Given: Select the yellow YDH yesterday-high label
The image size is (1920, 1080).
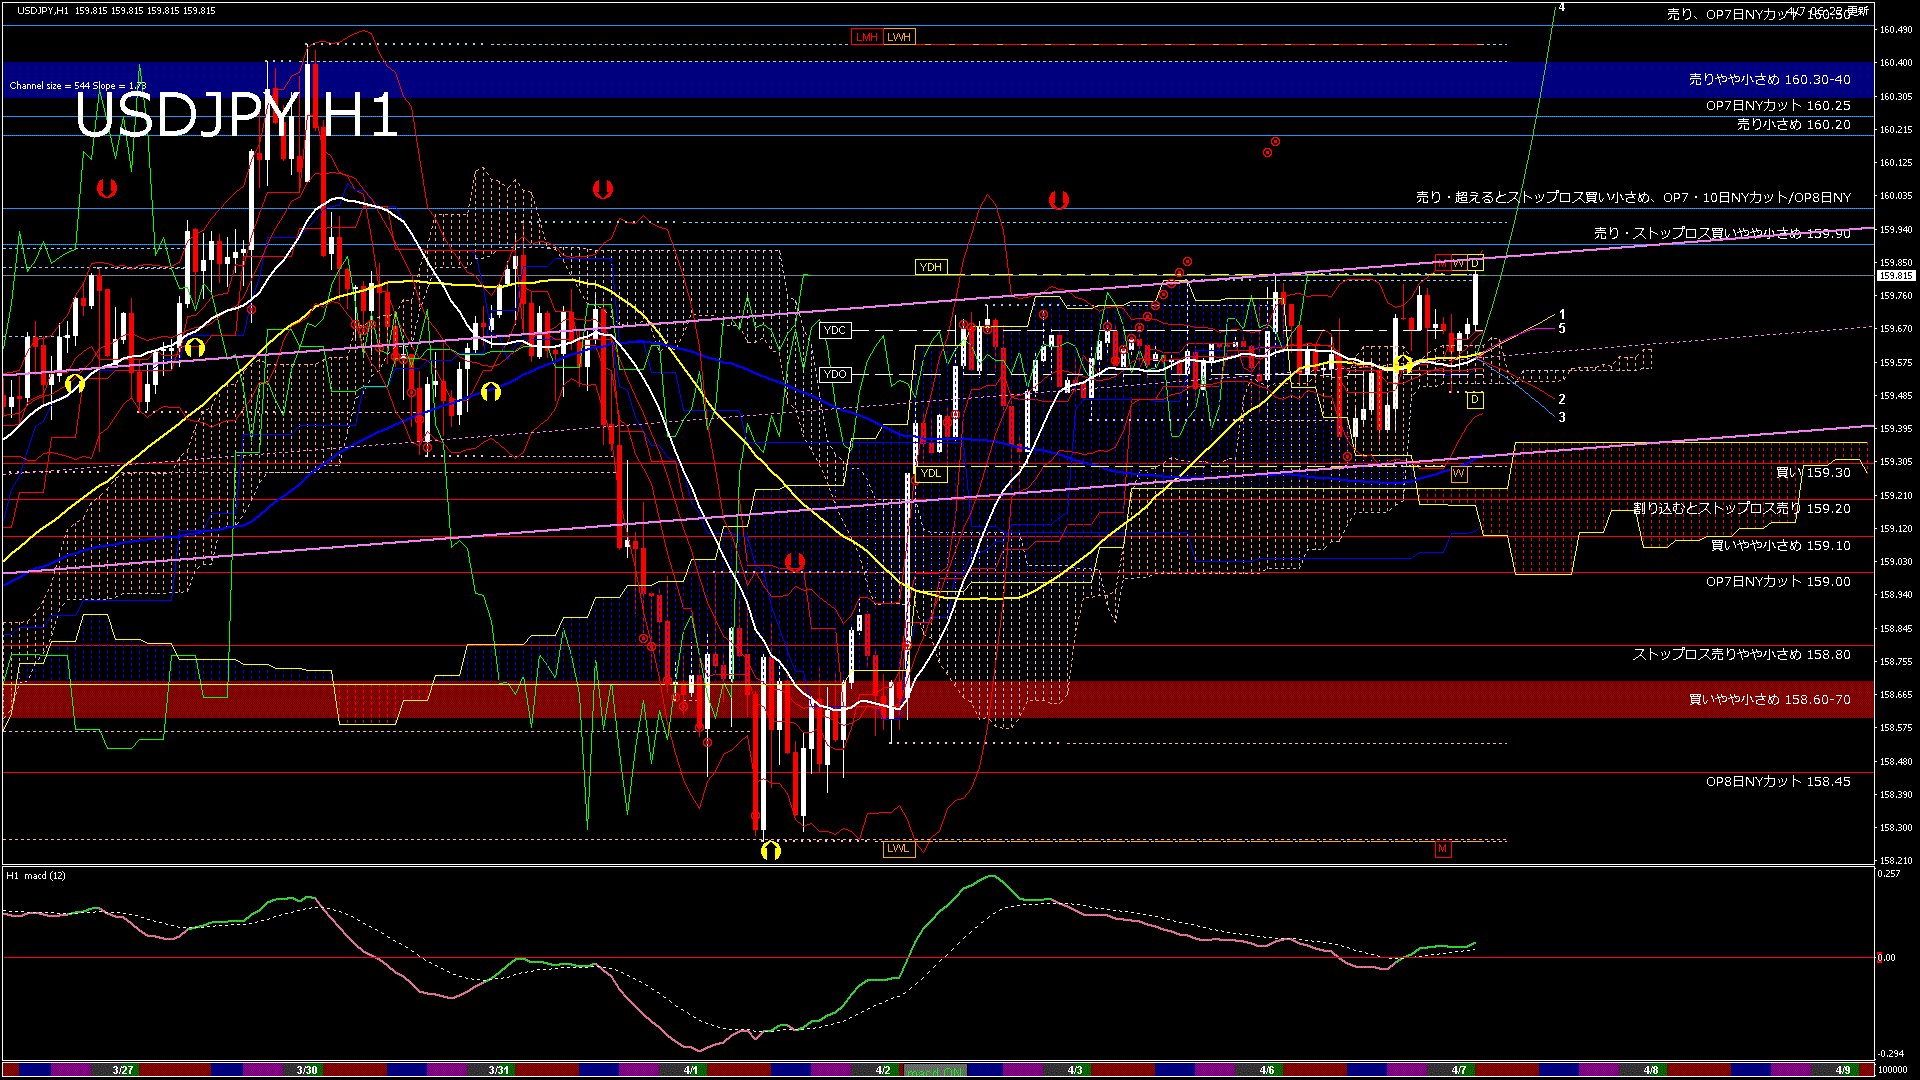Looking at the screenshot, I should (x=932, y=266).
